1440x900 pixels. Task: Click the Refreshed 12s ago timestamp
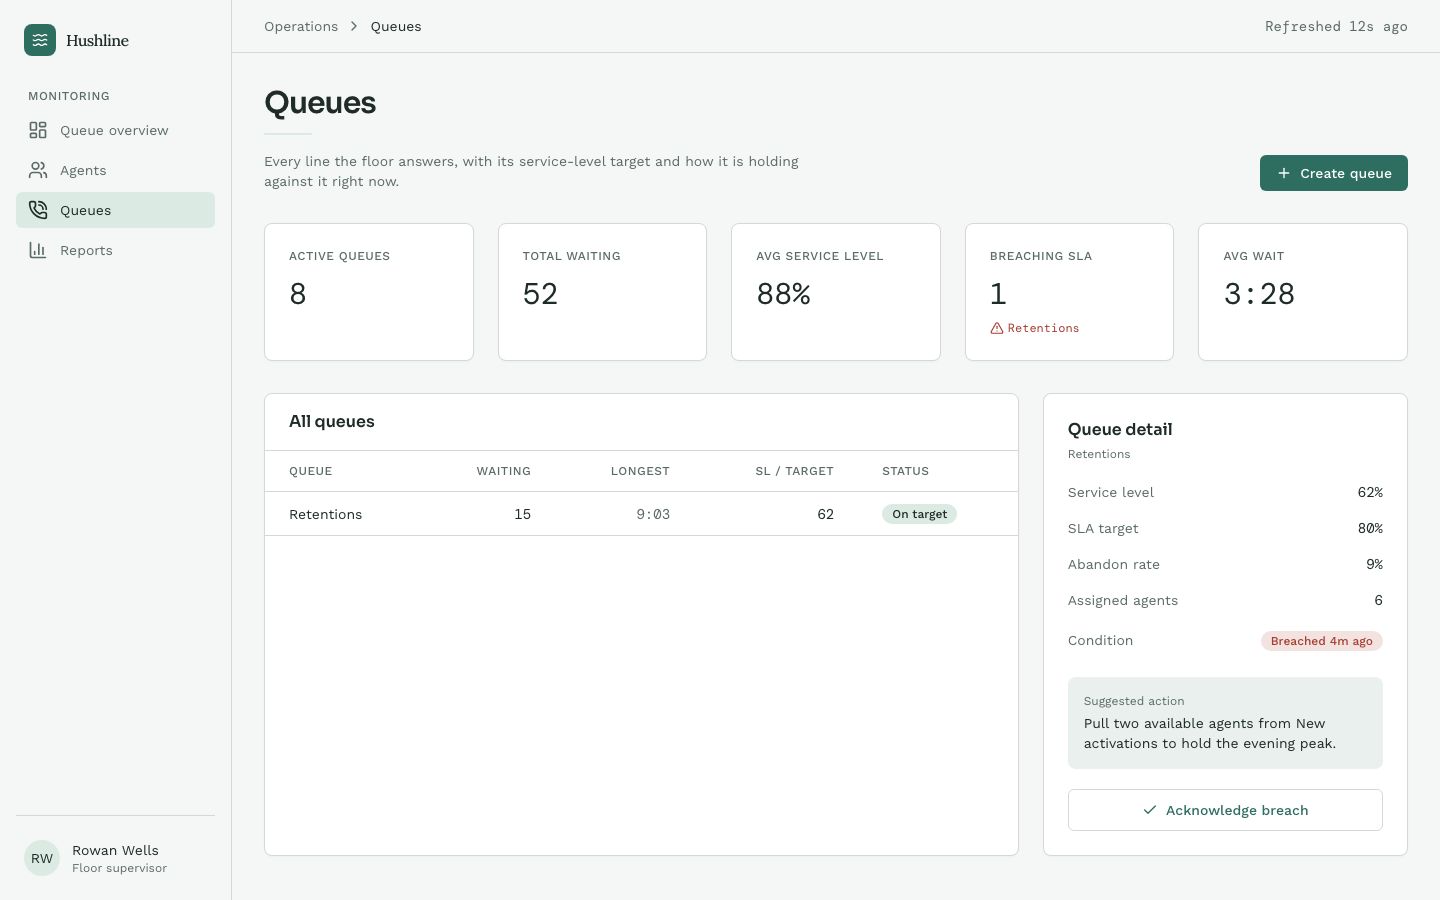point(1336,26)
